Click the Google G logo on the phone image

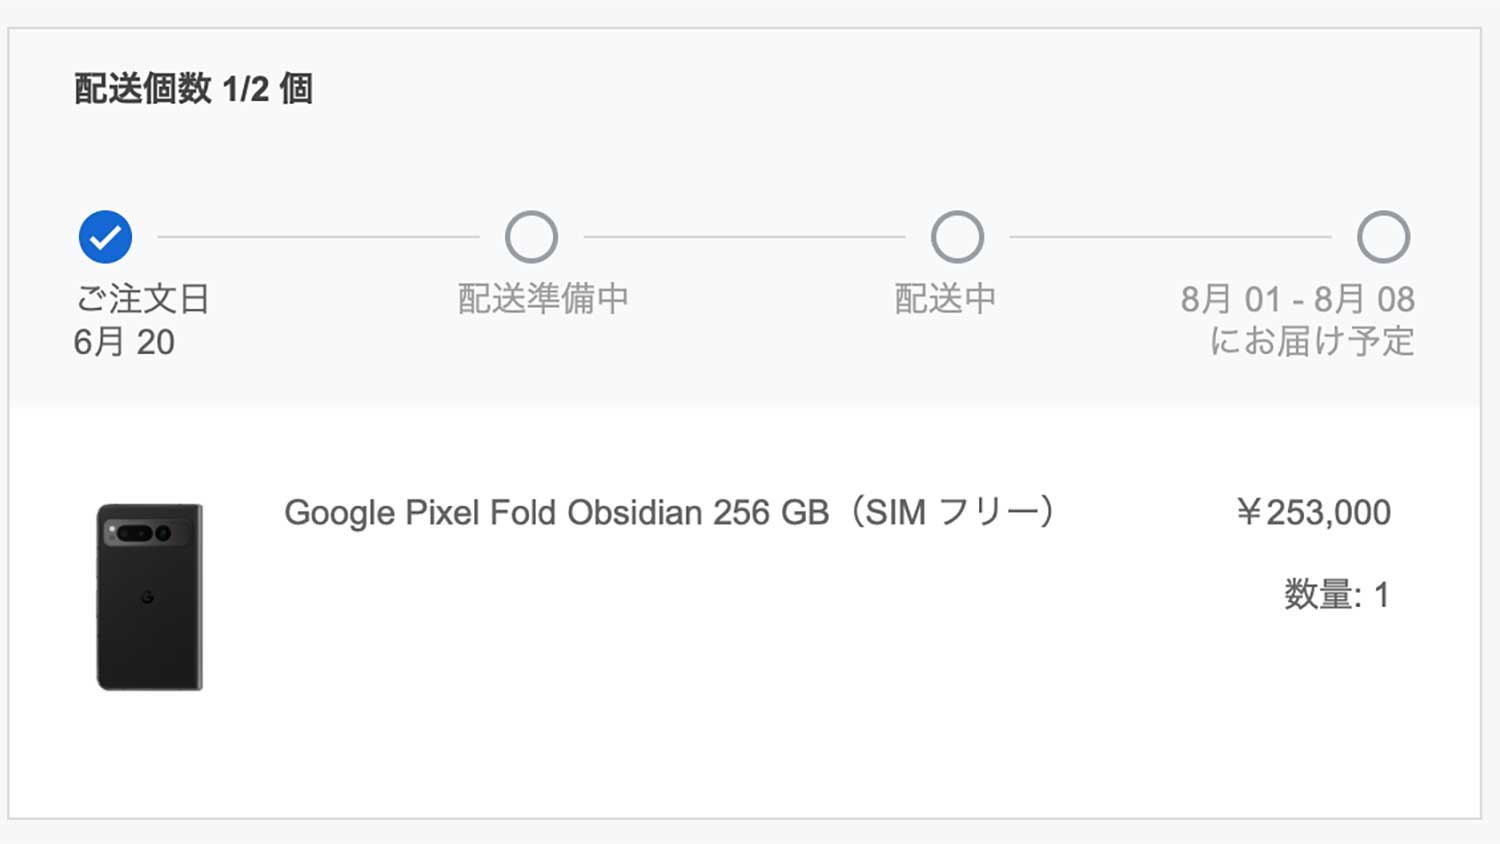(x=147, y=597)
